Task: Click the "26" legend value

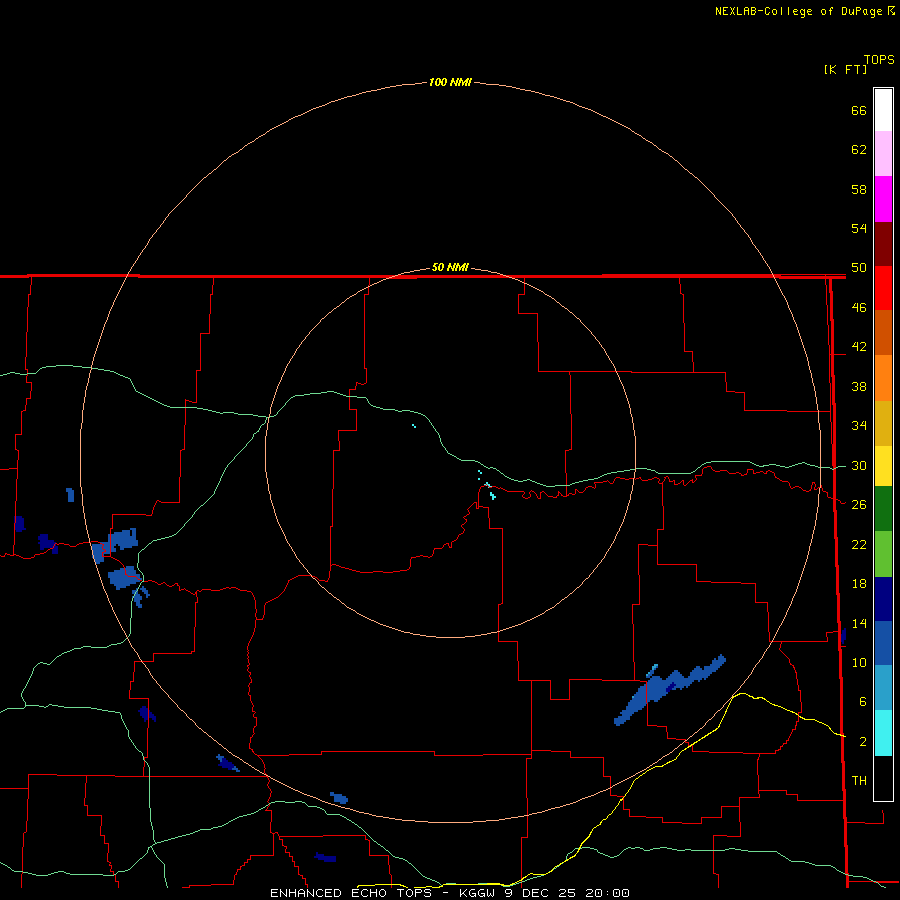Action: tap(859, 505)
